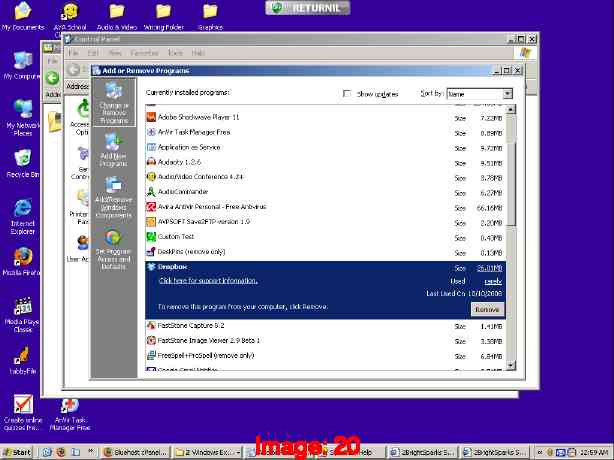Click the Application as Service icon
This screenshot has height=460, width=614.
151,147
